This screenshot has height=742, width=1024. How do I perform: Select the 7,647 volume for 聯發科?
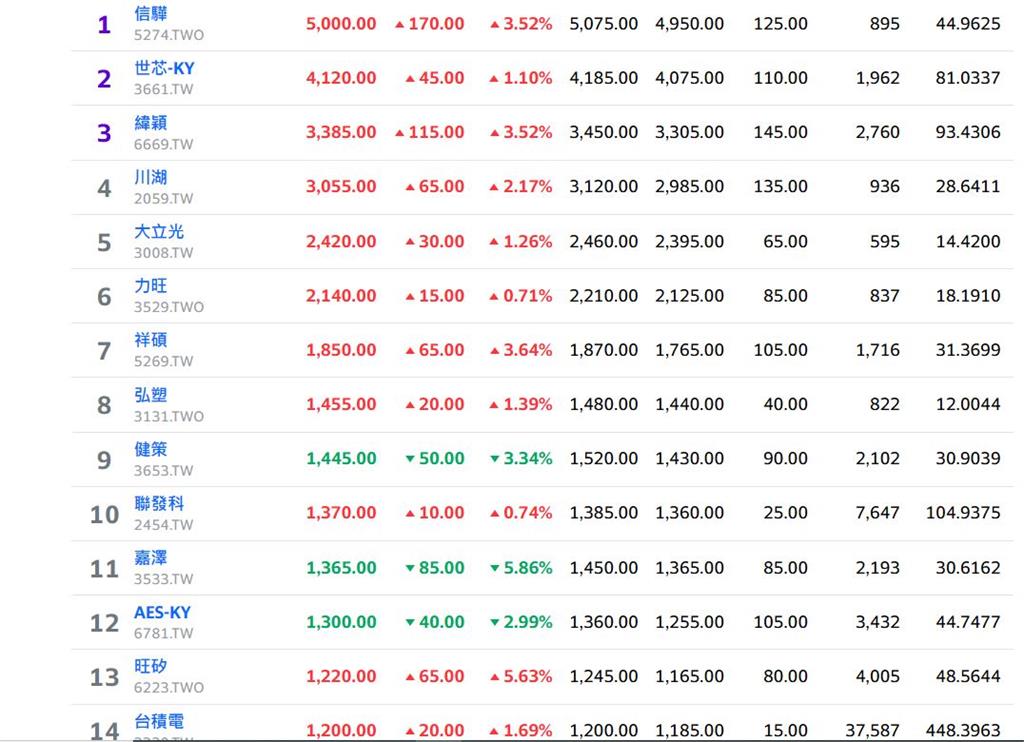878,512
